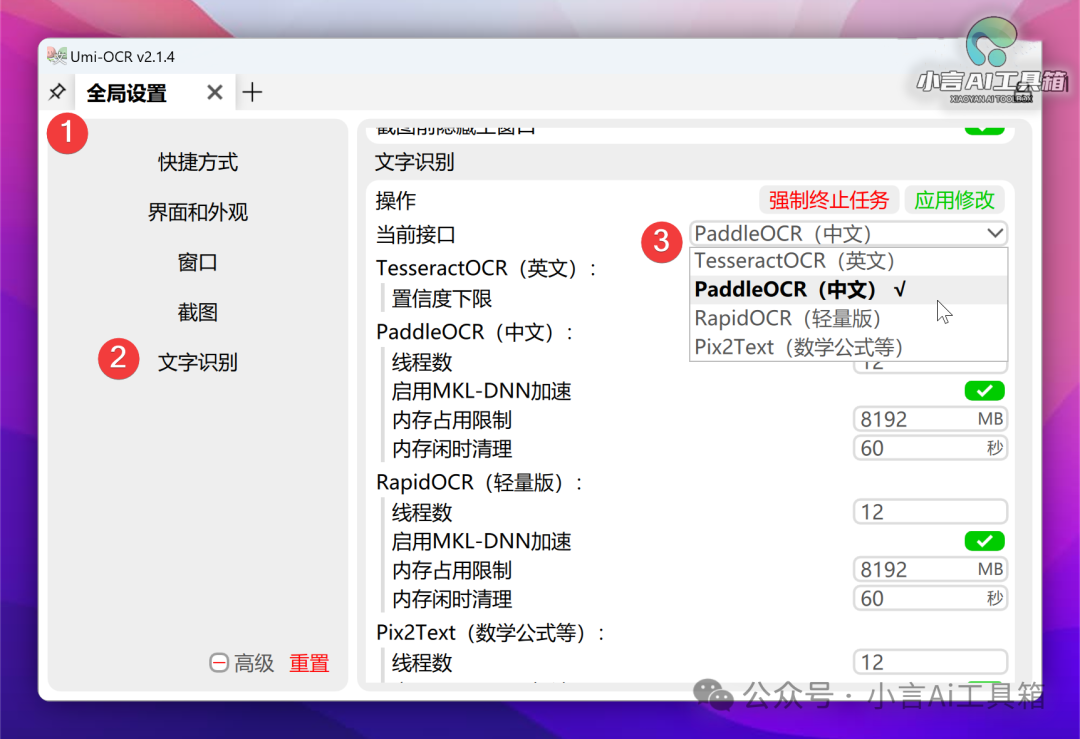
Task: Go to 快捷方式 settings section
Action: (198, 163)
